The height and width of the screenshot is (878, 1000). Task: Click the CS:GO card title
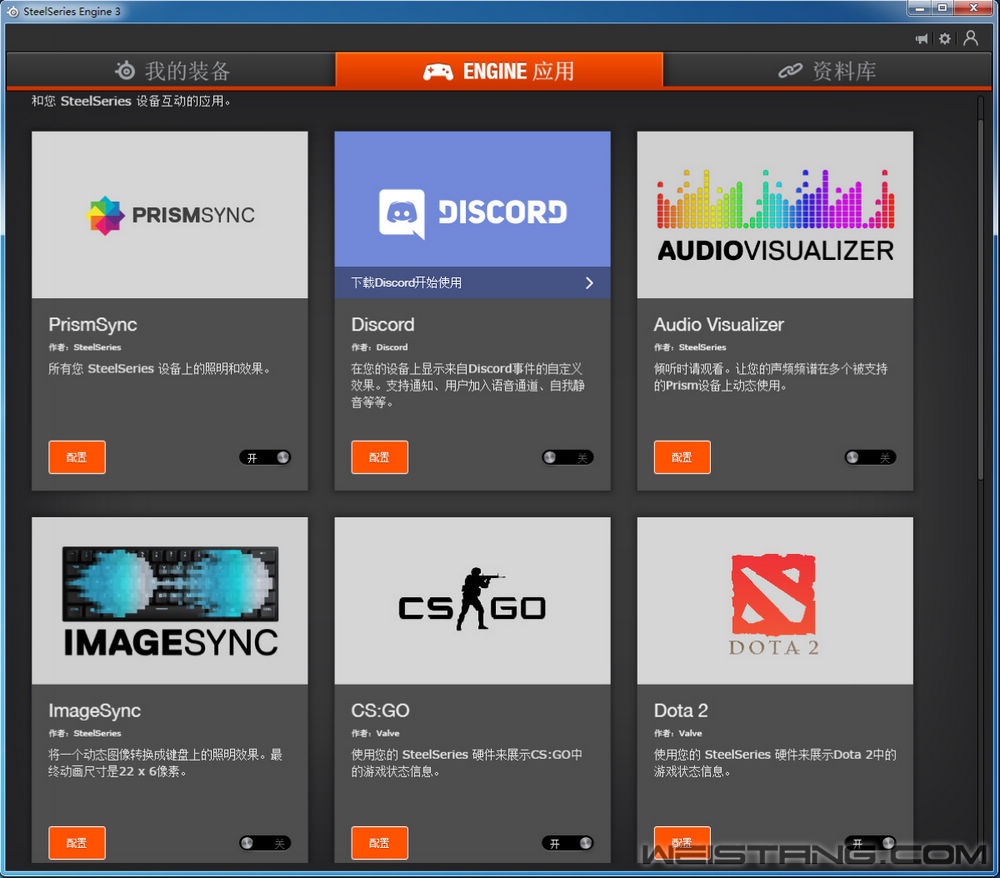coord(381,710)
